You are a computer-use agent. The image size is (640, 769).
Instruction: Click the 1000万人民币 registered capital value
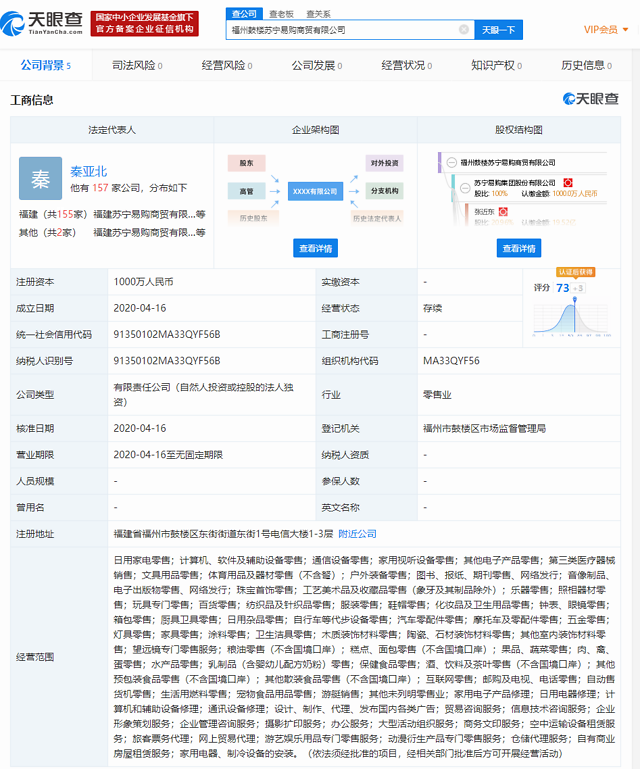[x=143, y=282]
